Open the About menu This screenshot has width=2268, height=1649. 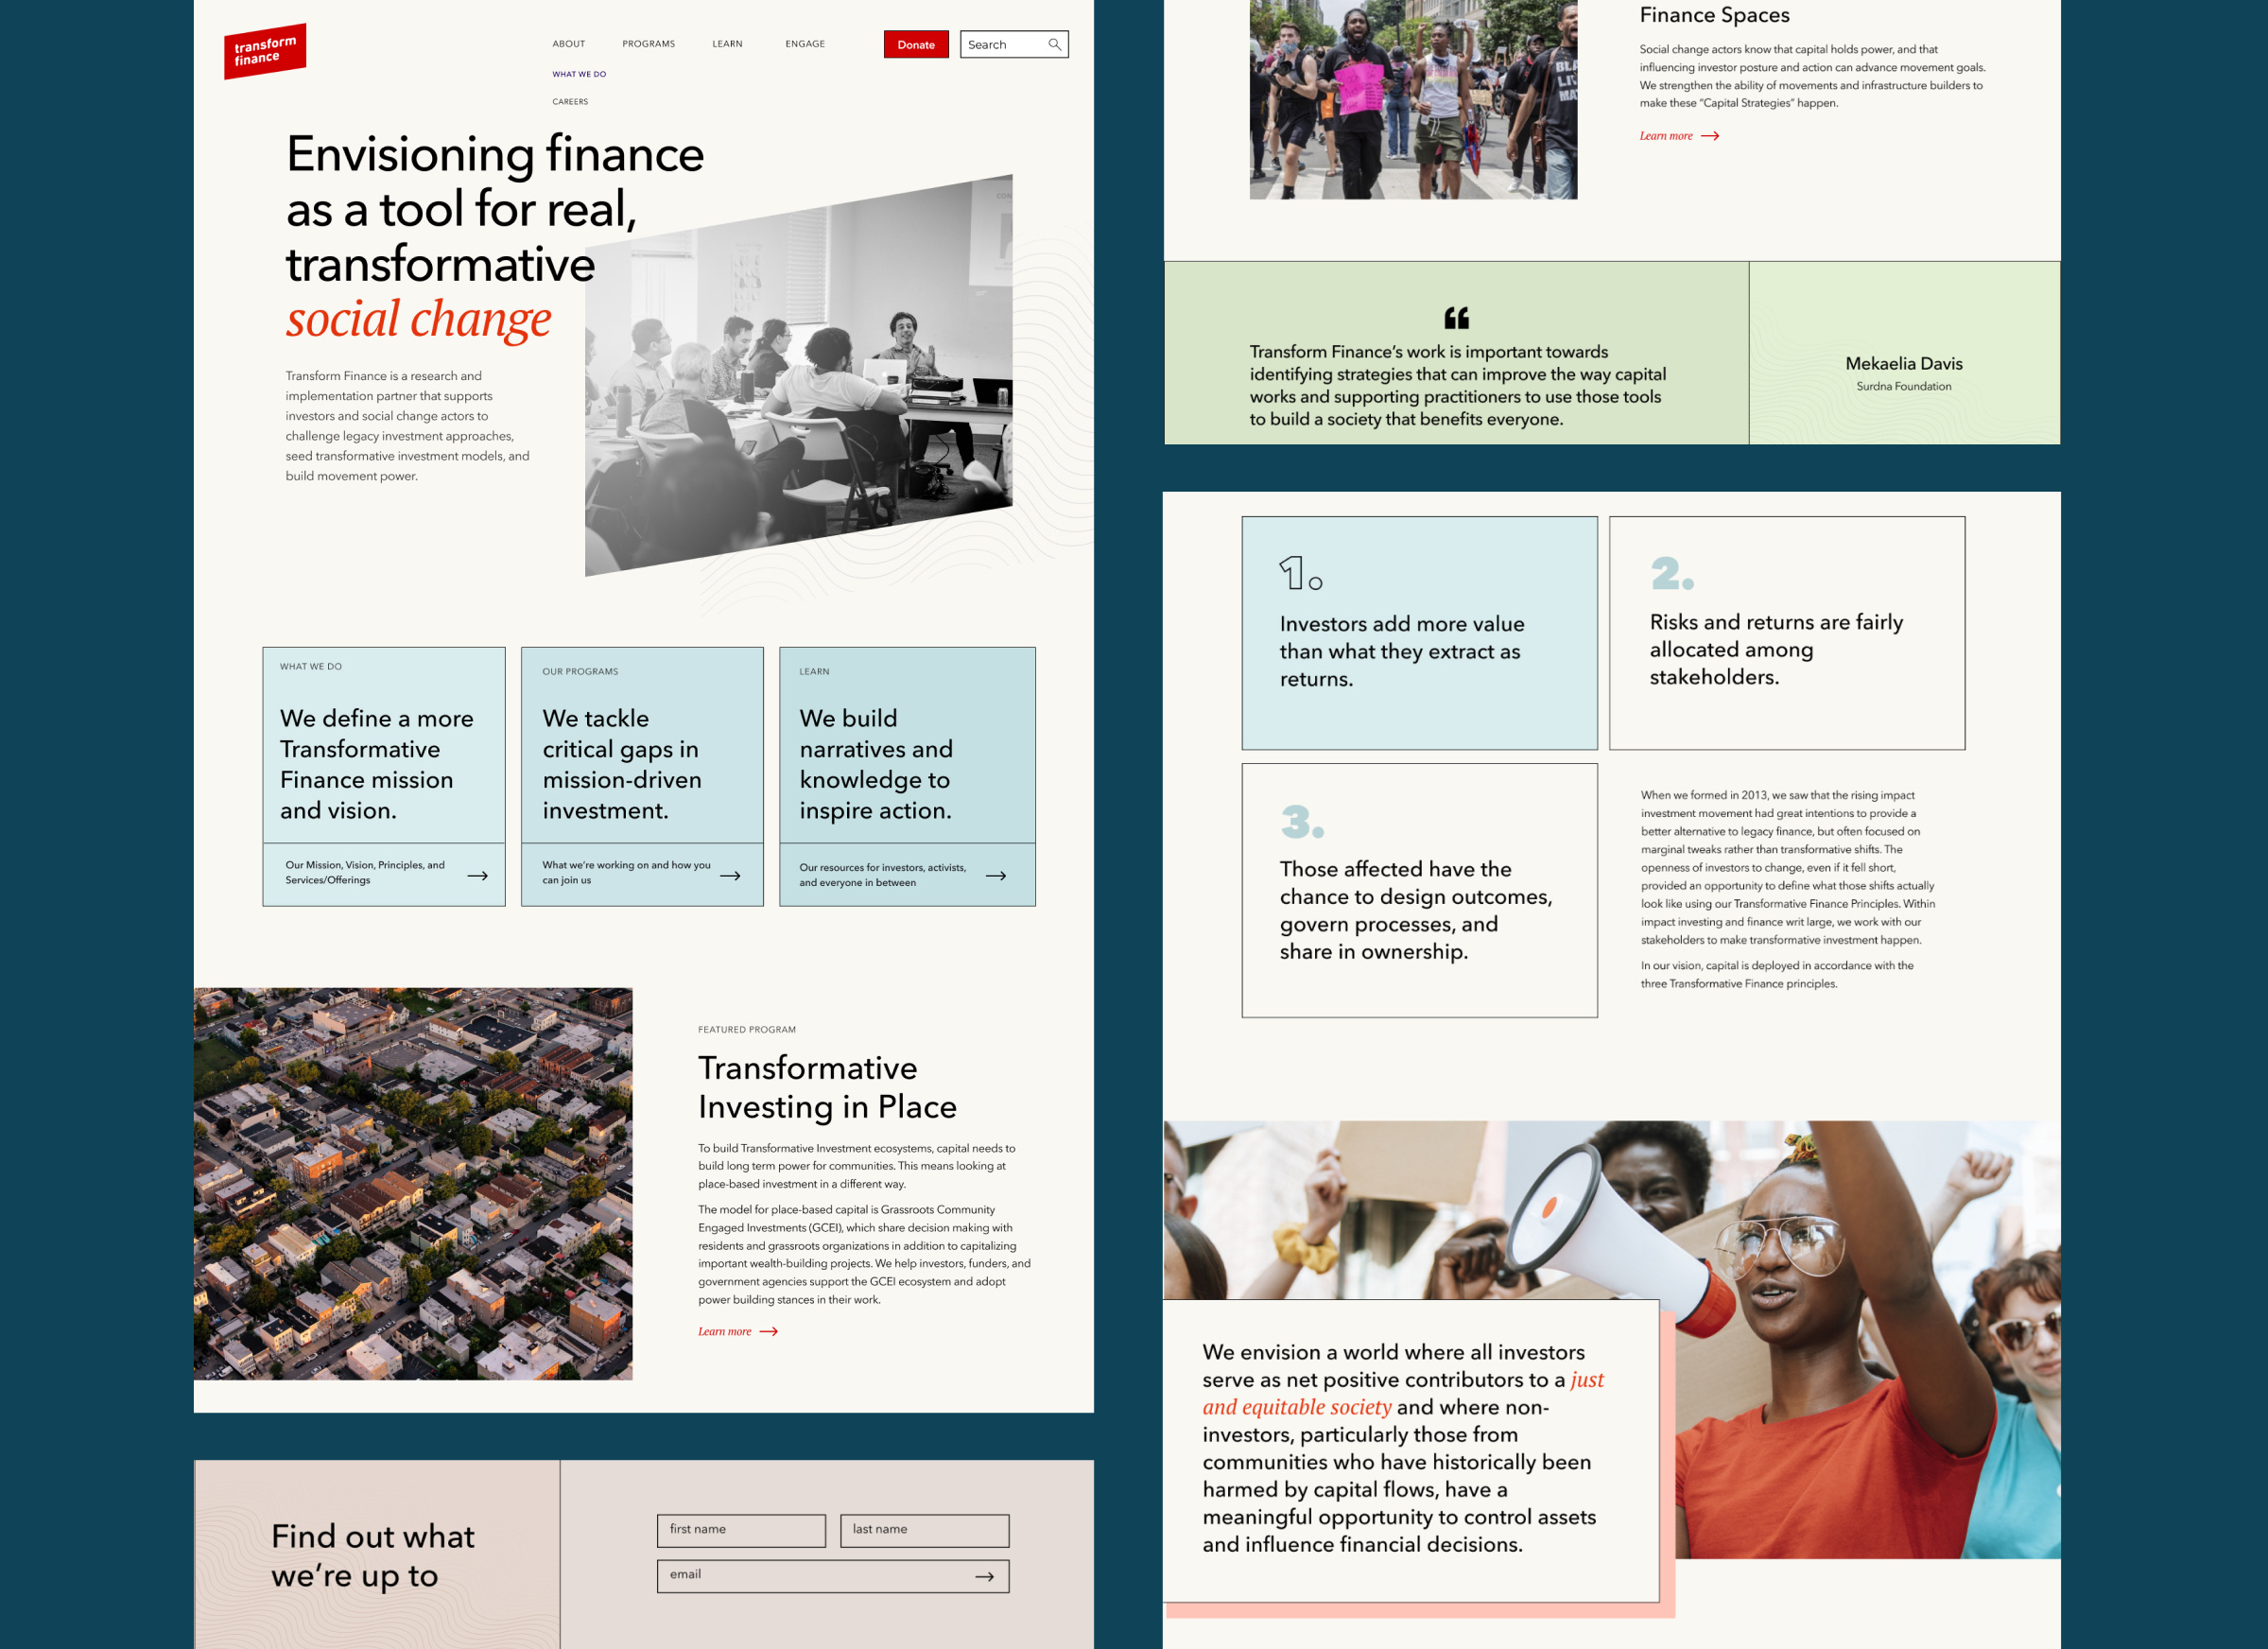click(568, 44)
